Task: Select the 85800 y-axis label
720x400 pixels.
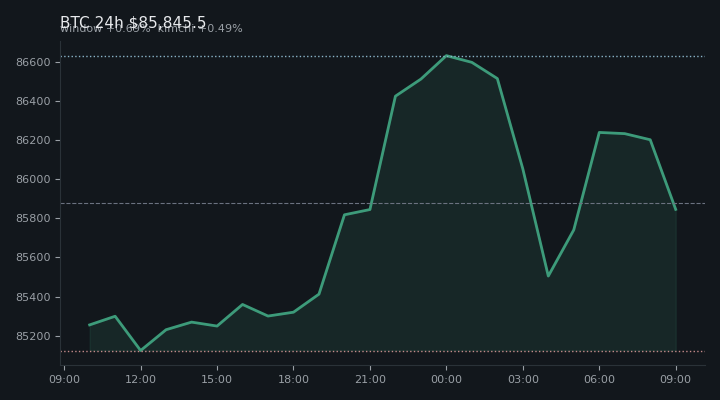Action: pyautogui.click(x=33, y=218)
